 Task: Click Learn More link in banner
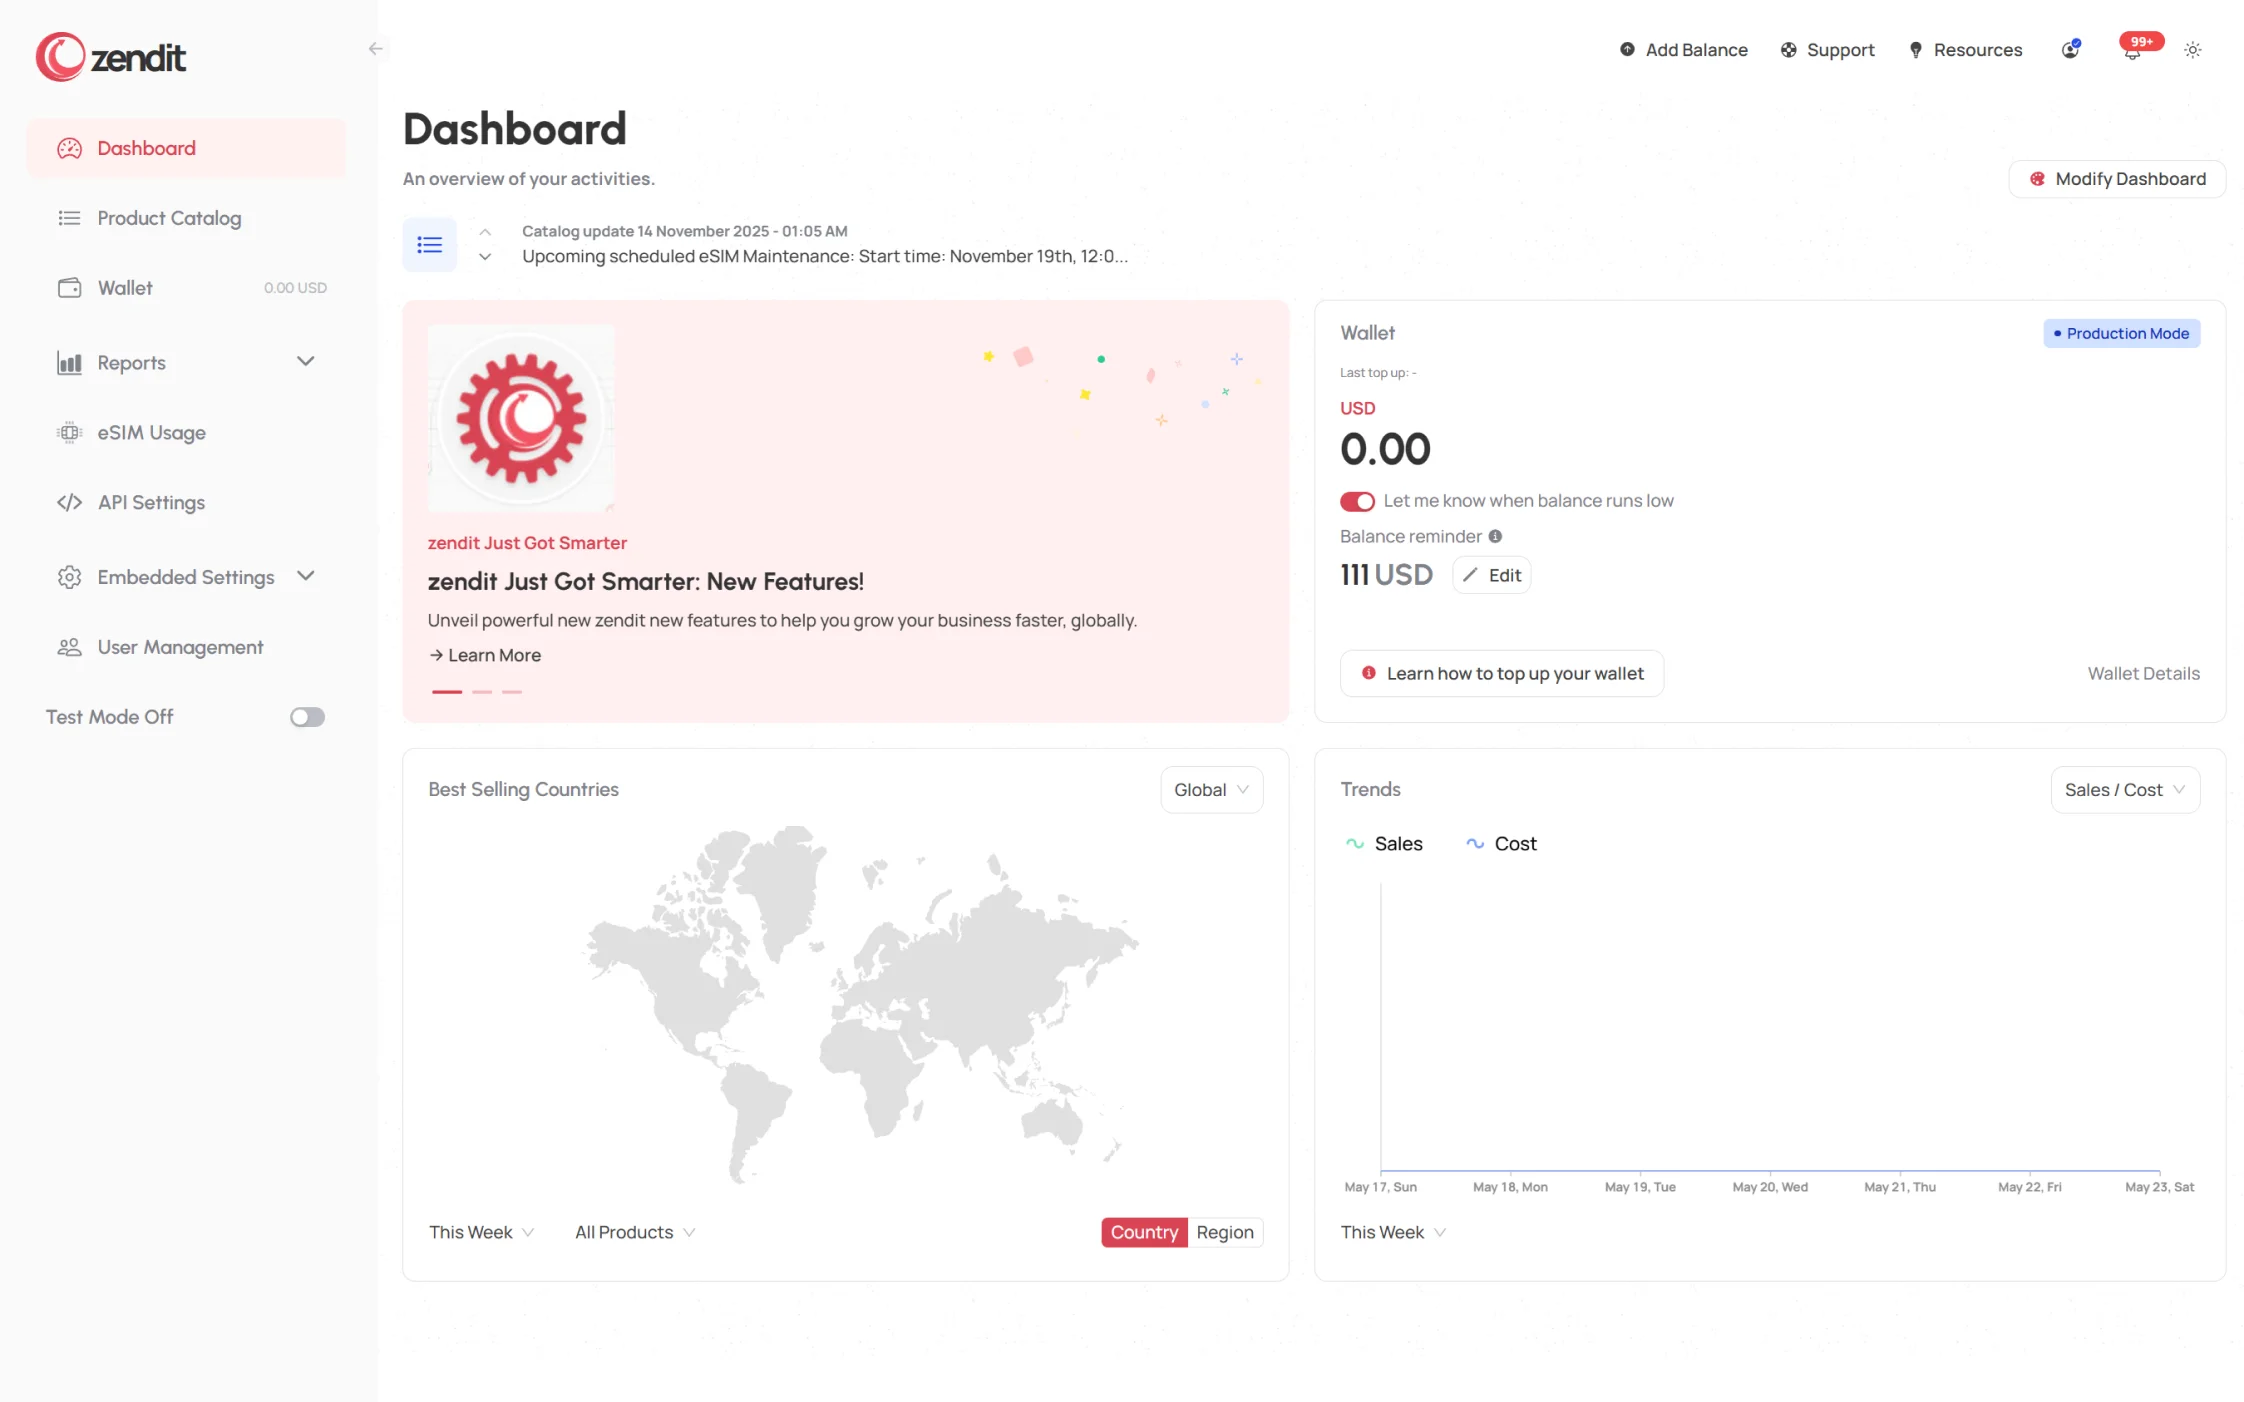[485, 655]
